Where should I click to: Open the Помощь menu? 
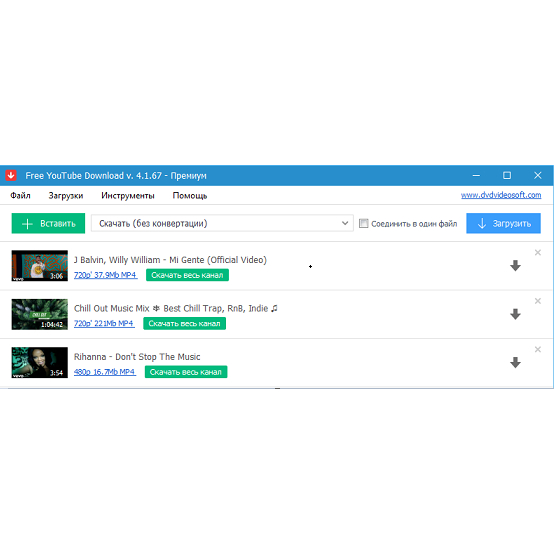coord(190,195)
